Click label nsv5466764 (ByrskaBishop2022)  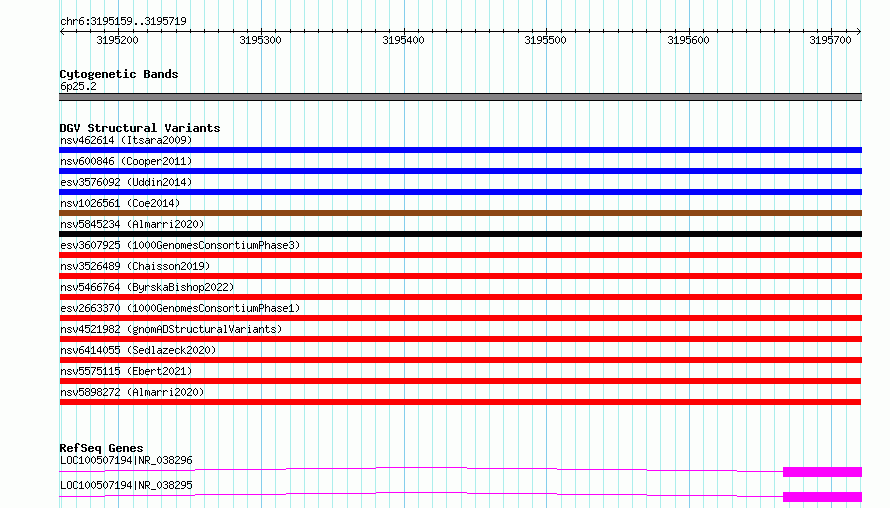[147, 287]
